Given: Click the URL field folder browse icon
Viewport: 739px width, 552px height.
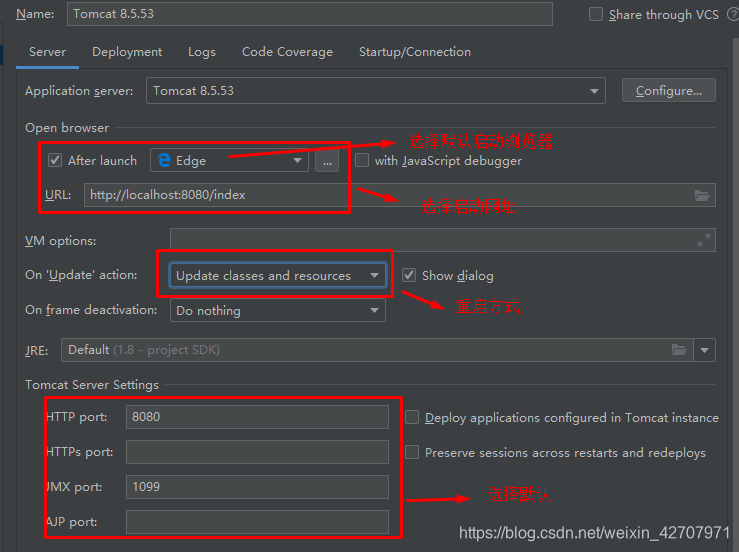Looking at the screenshot, I should pyautogui.click(x=702, y=195).
